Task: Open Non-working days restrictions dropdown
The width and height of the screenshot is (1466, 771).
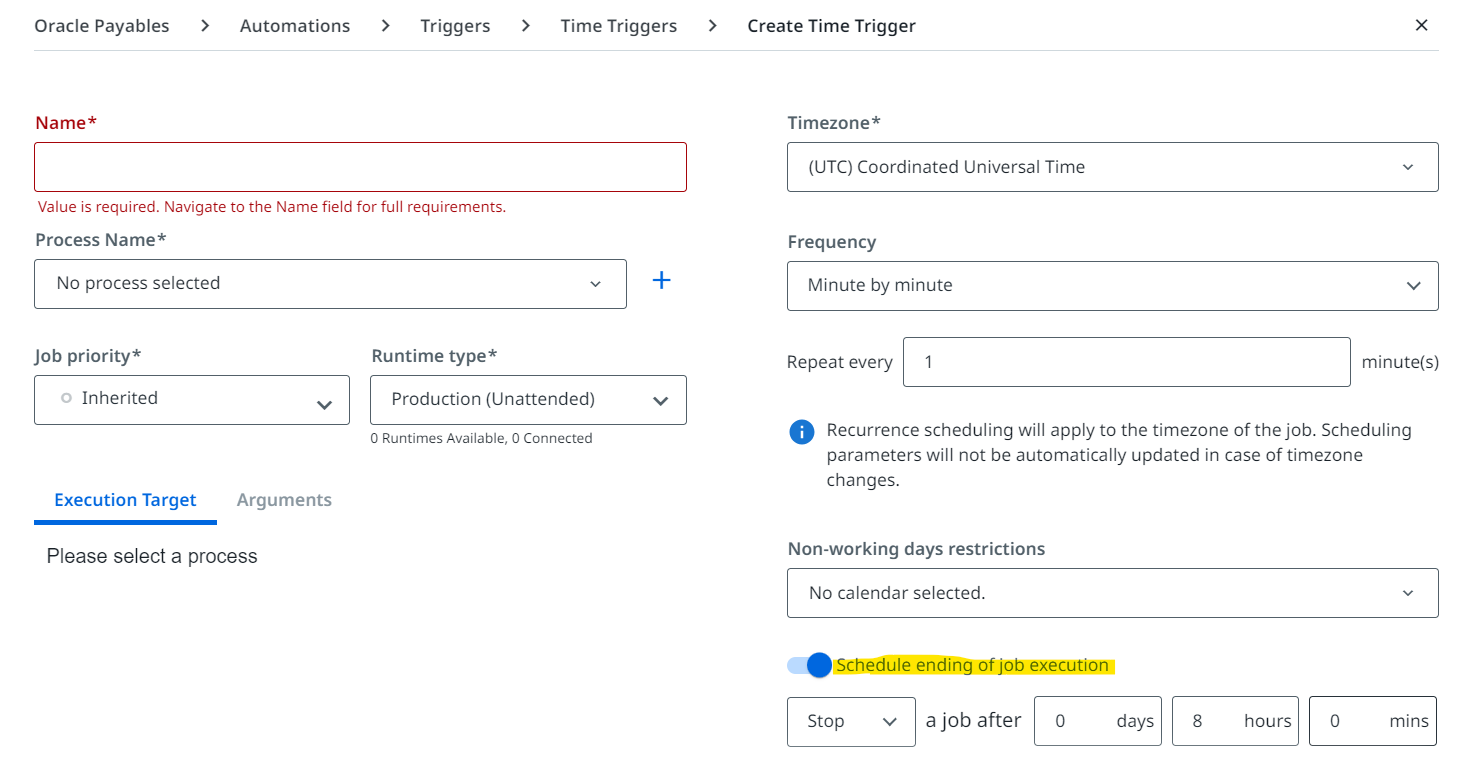Action: point(1112,593)
